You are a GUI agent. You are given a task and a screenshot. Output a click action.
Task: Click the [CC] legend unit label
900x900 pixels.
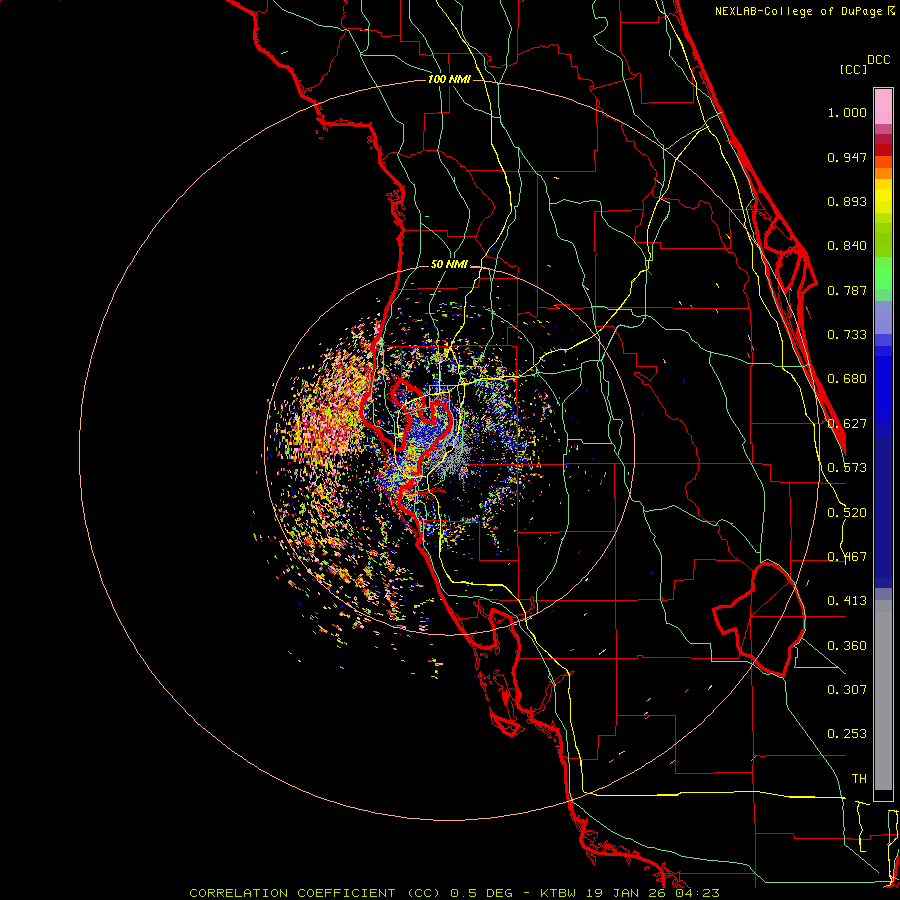click(853, 69)
